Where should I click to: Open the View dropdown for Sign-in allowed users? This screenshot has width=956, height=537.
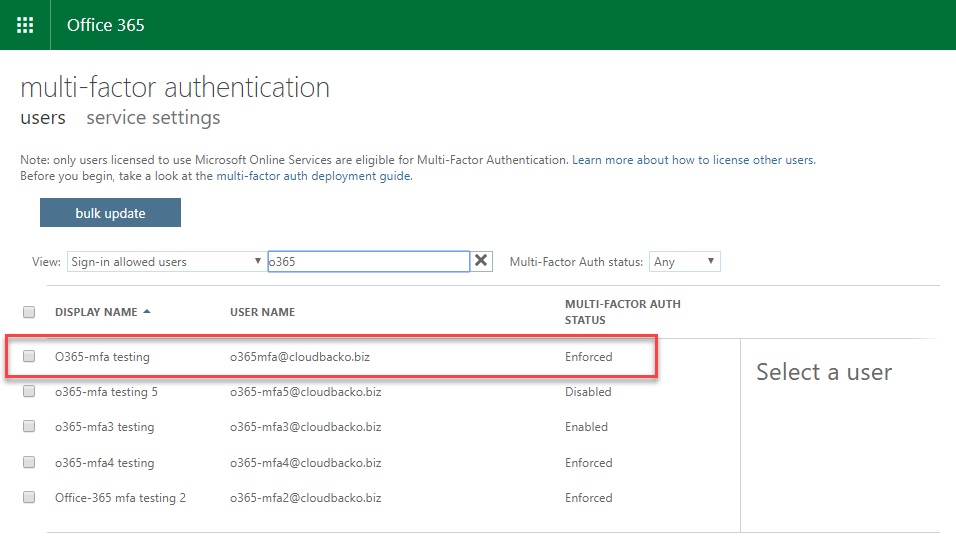(x=165, y=261)
